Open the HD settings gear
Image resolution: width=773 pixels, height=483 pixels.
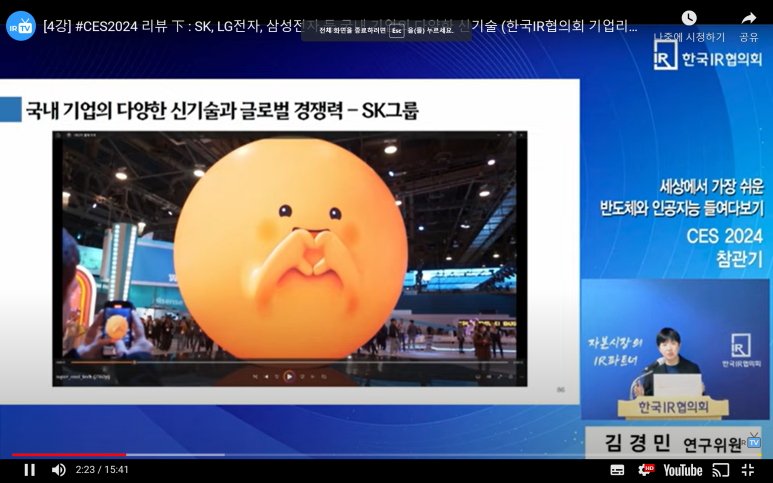pyautogui.click(x=645, y=470)
